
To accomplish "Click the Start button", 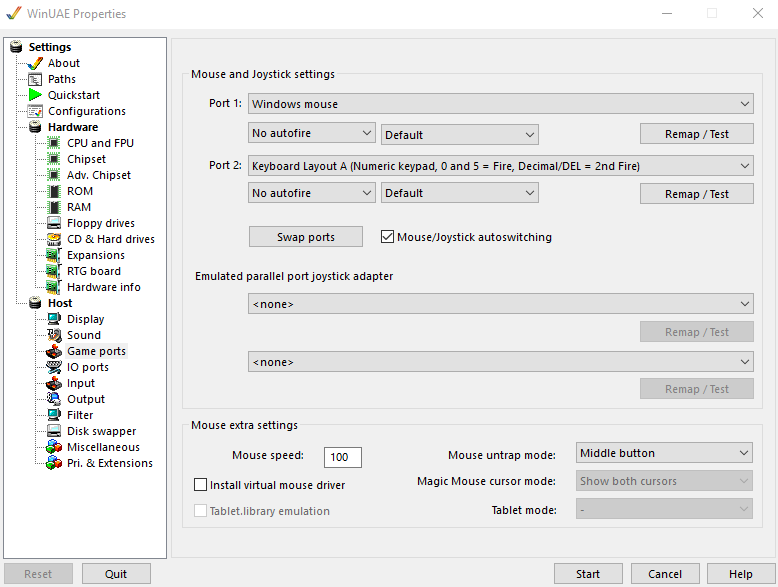I will point(588,574).
